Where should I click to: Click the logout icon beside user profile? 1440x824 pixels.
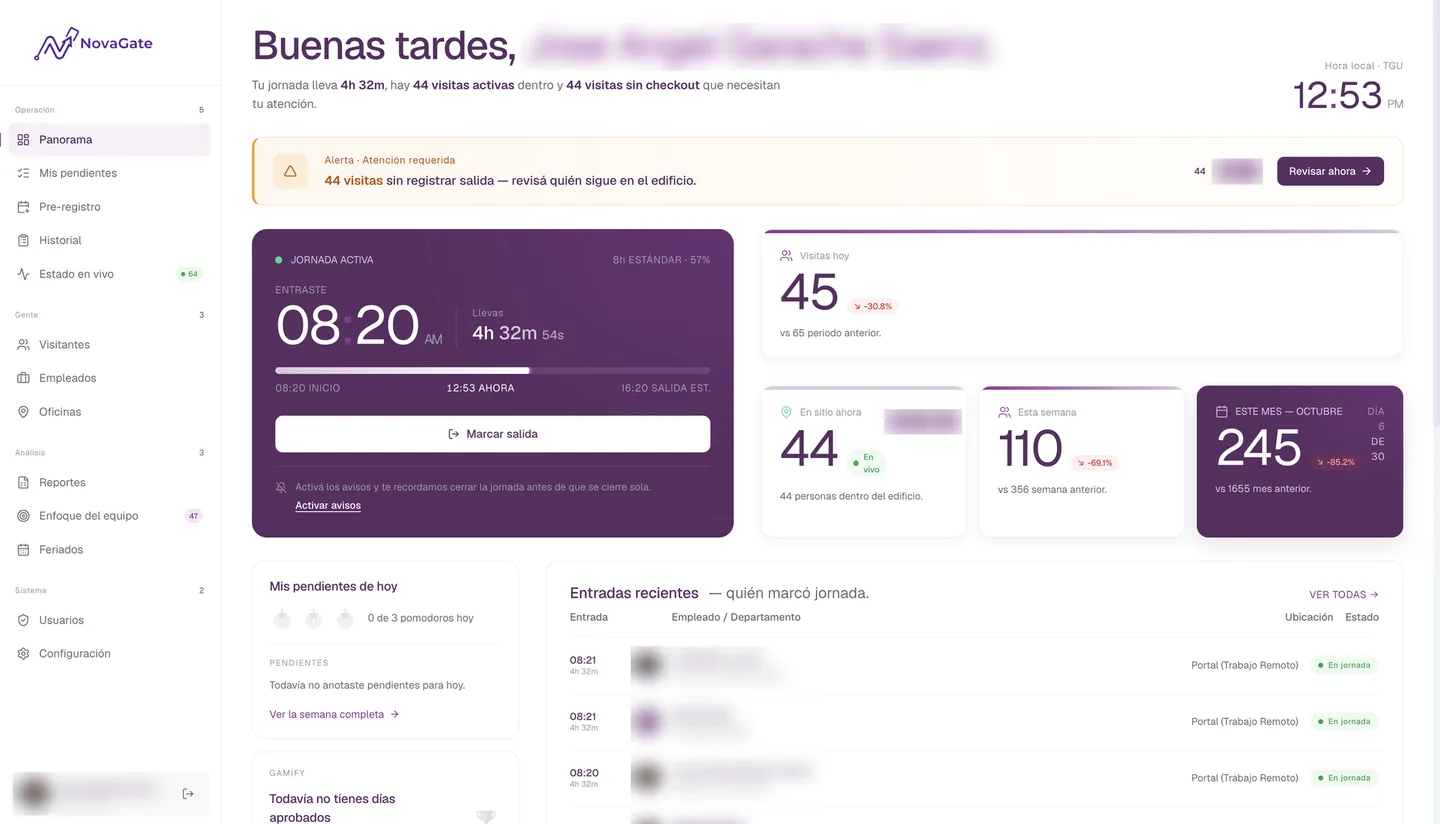pos(188,794)
